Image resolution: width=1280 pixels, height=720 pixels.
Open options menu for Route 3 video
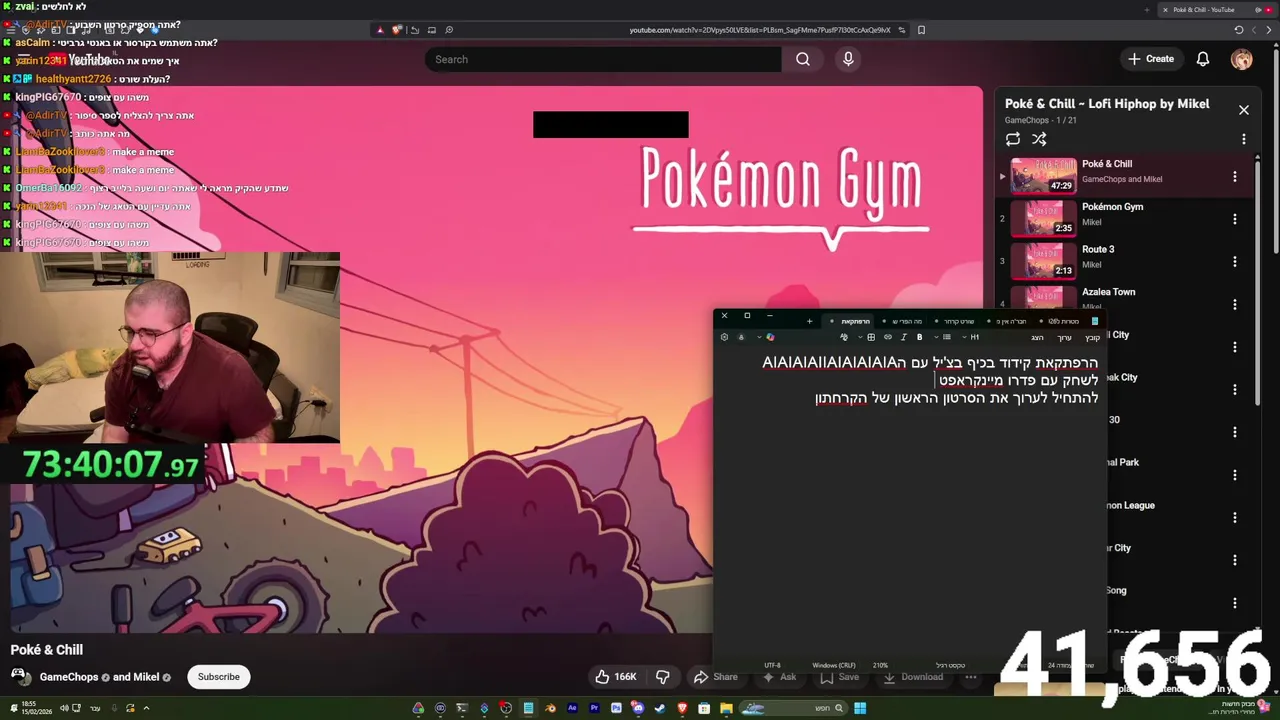pos(1235,262)
